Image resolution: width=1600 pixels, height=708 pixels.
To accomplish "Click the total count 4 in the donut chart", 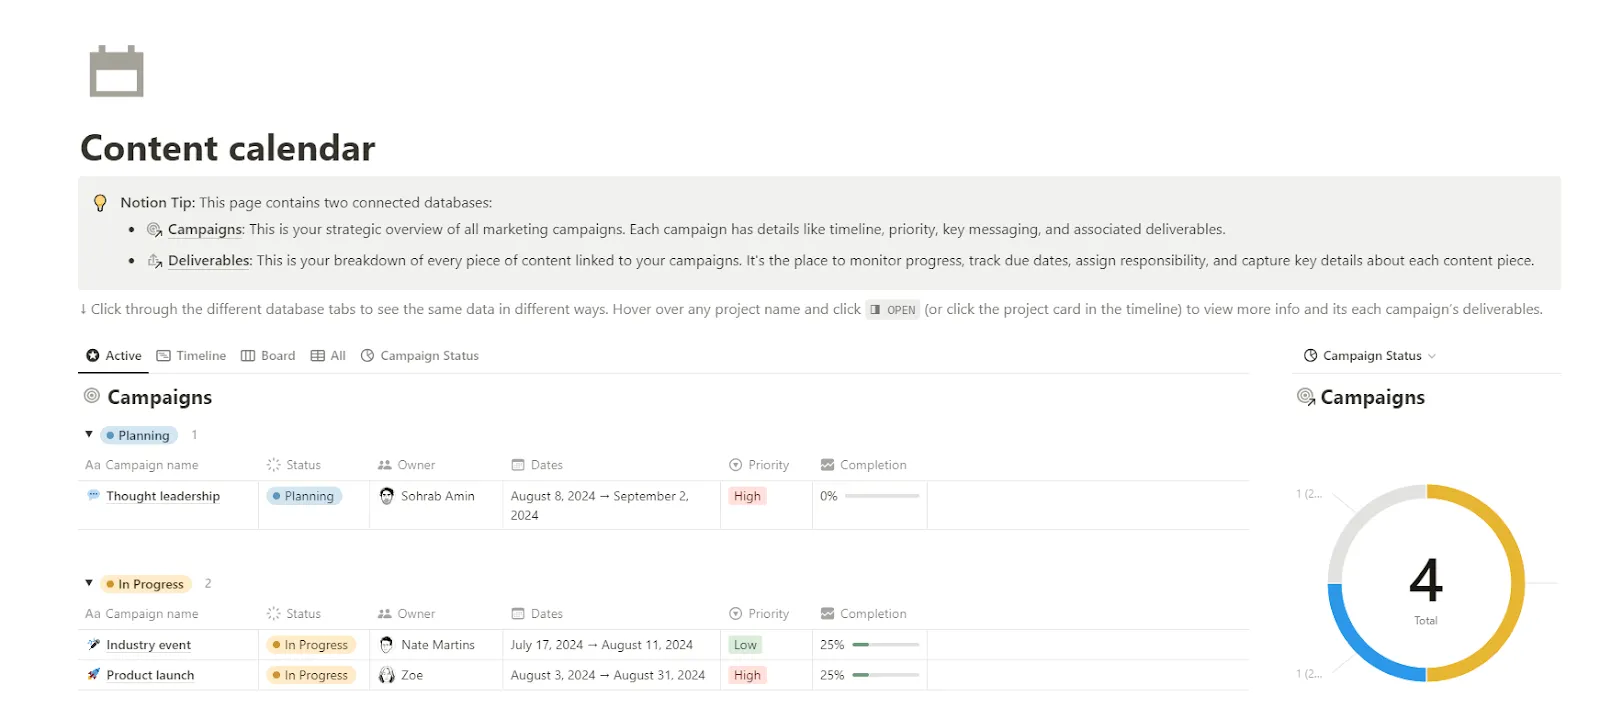I will (x=1426, y=580).
